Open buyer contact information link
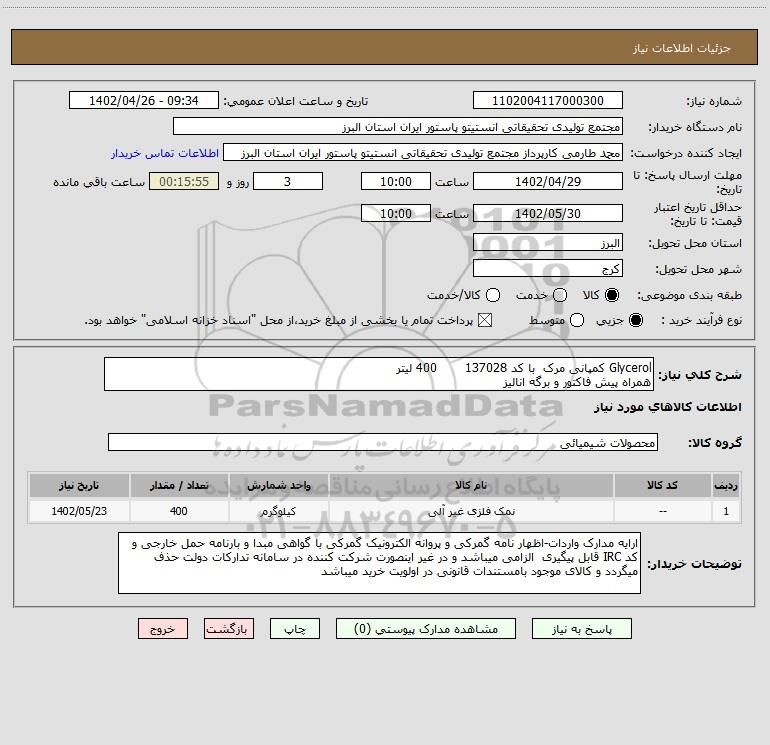This screenshot has height=745, width=770. pos(165,153)
